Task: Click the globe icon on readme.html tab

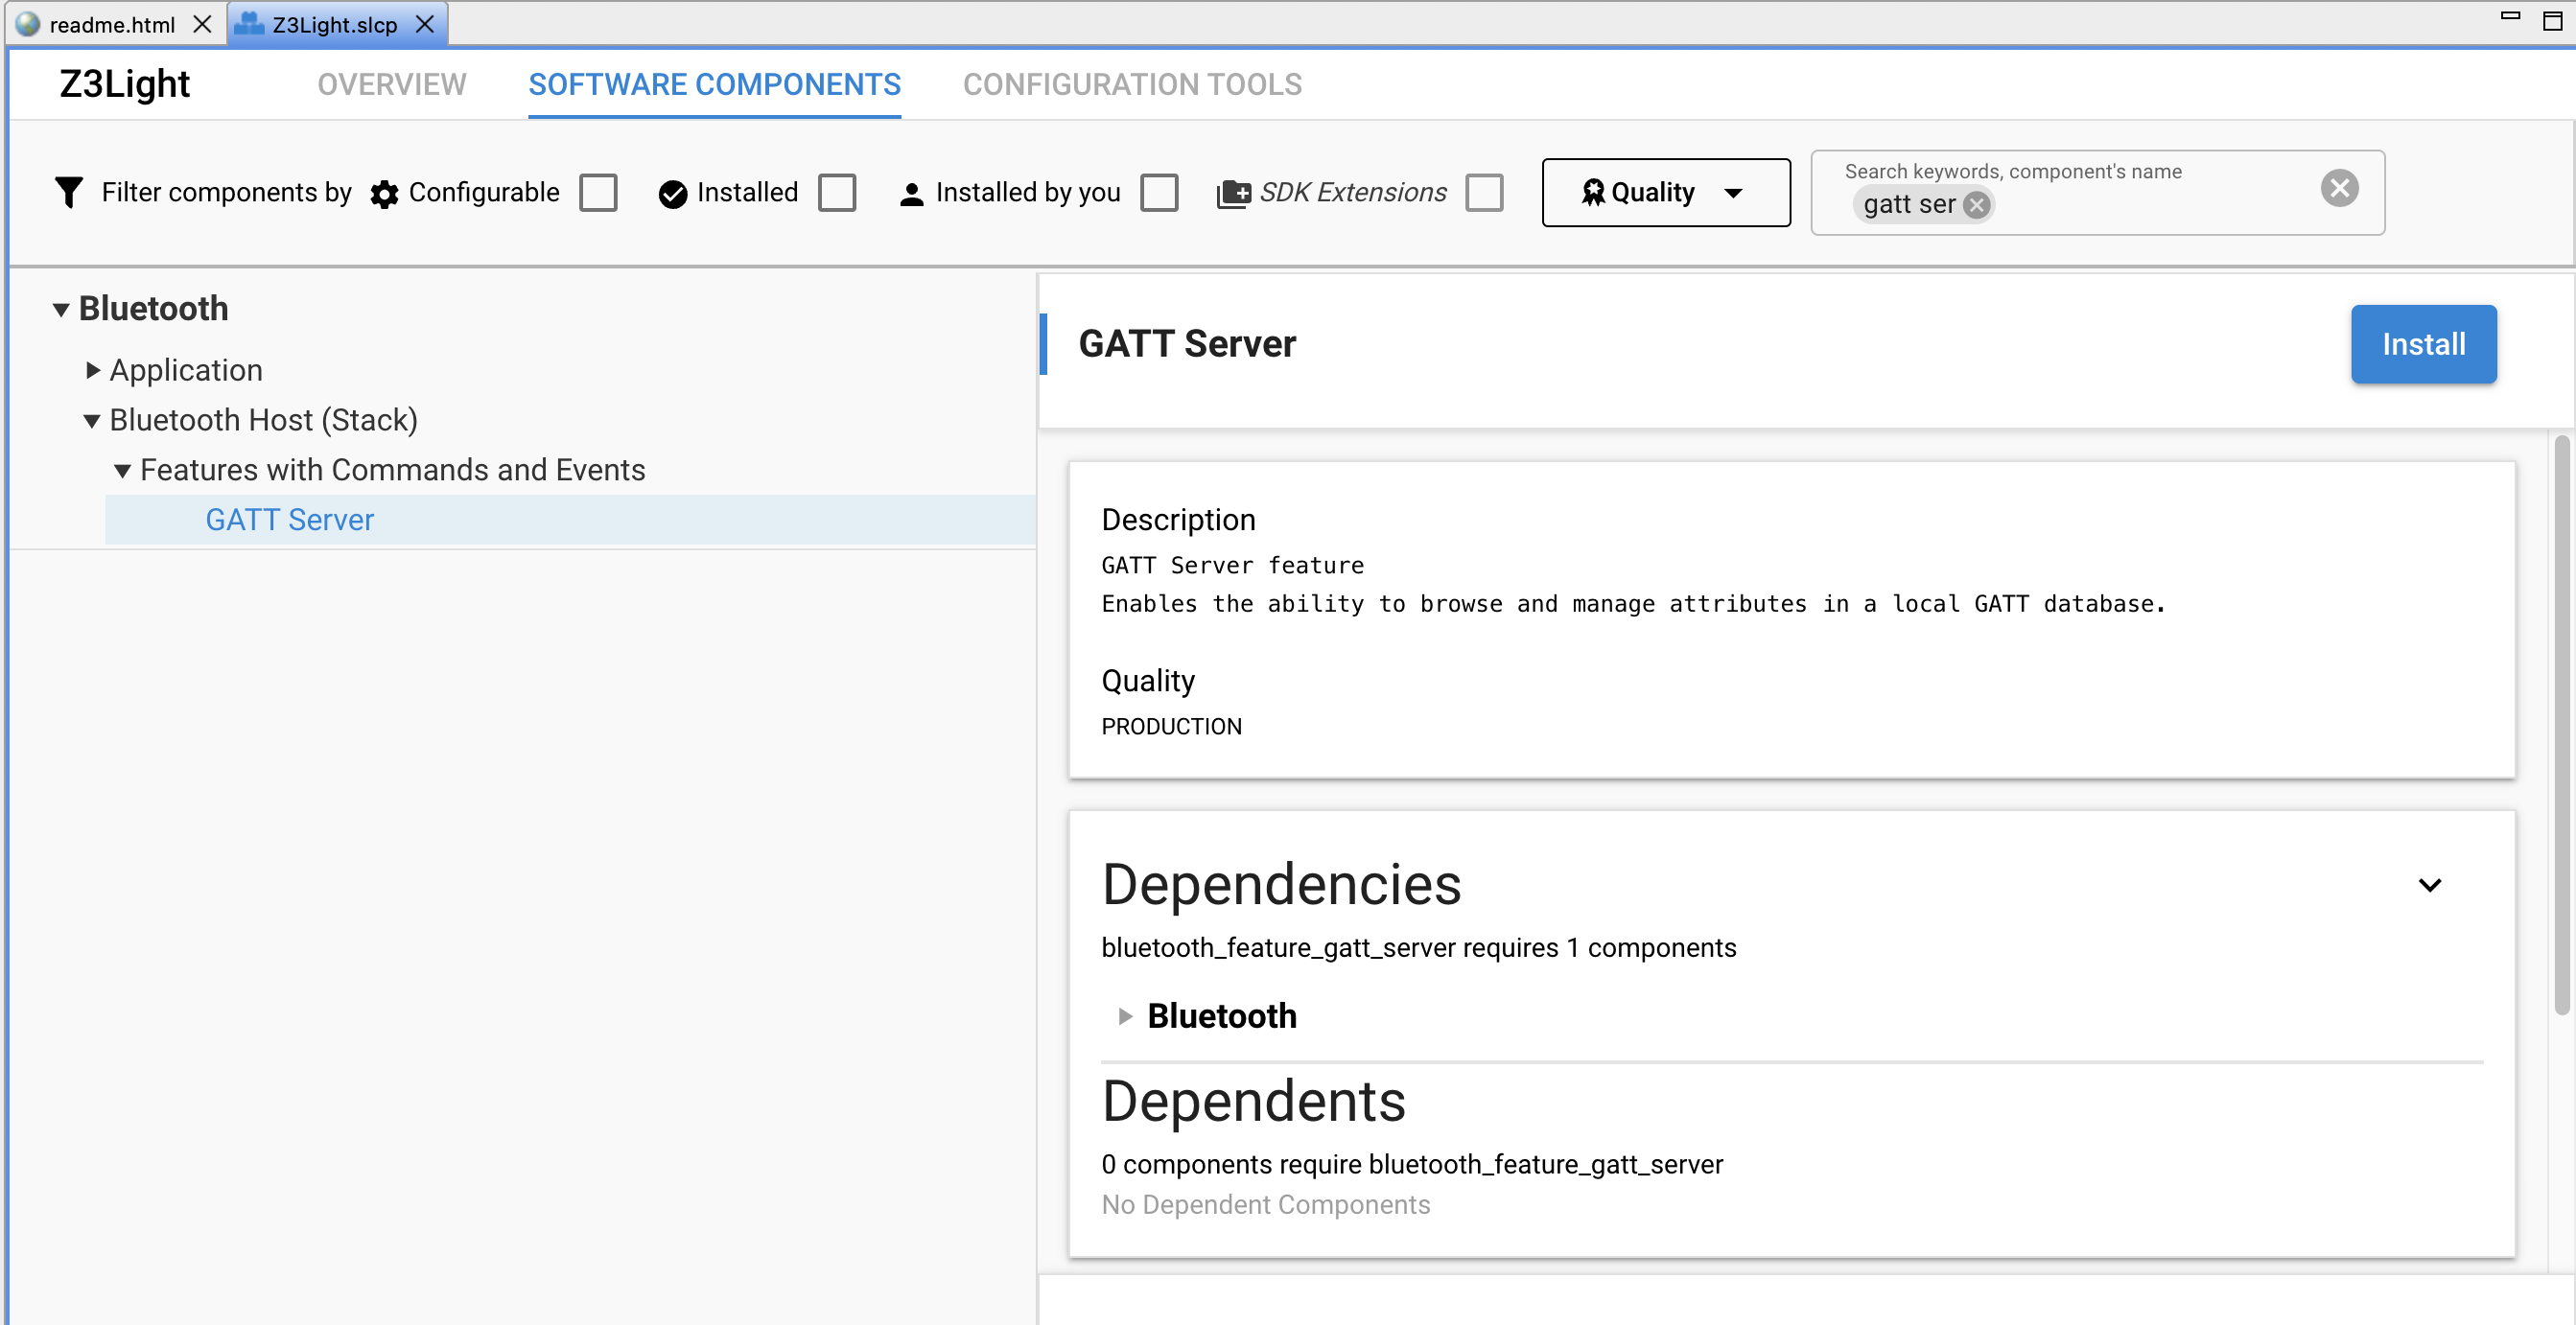Action: click(26, 23)
